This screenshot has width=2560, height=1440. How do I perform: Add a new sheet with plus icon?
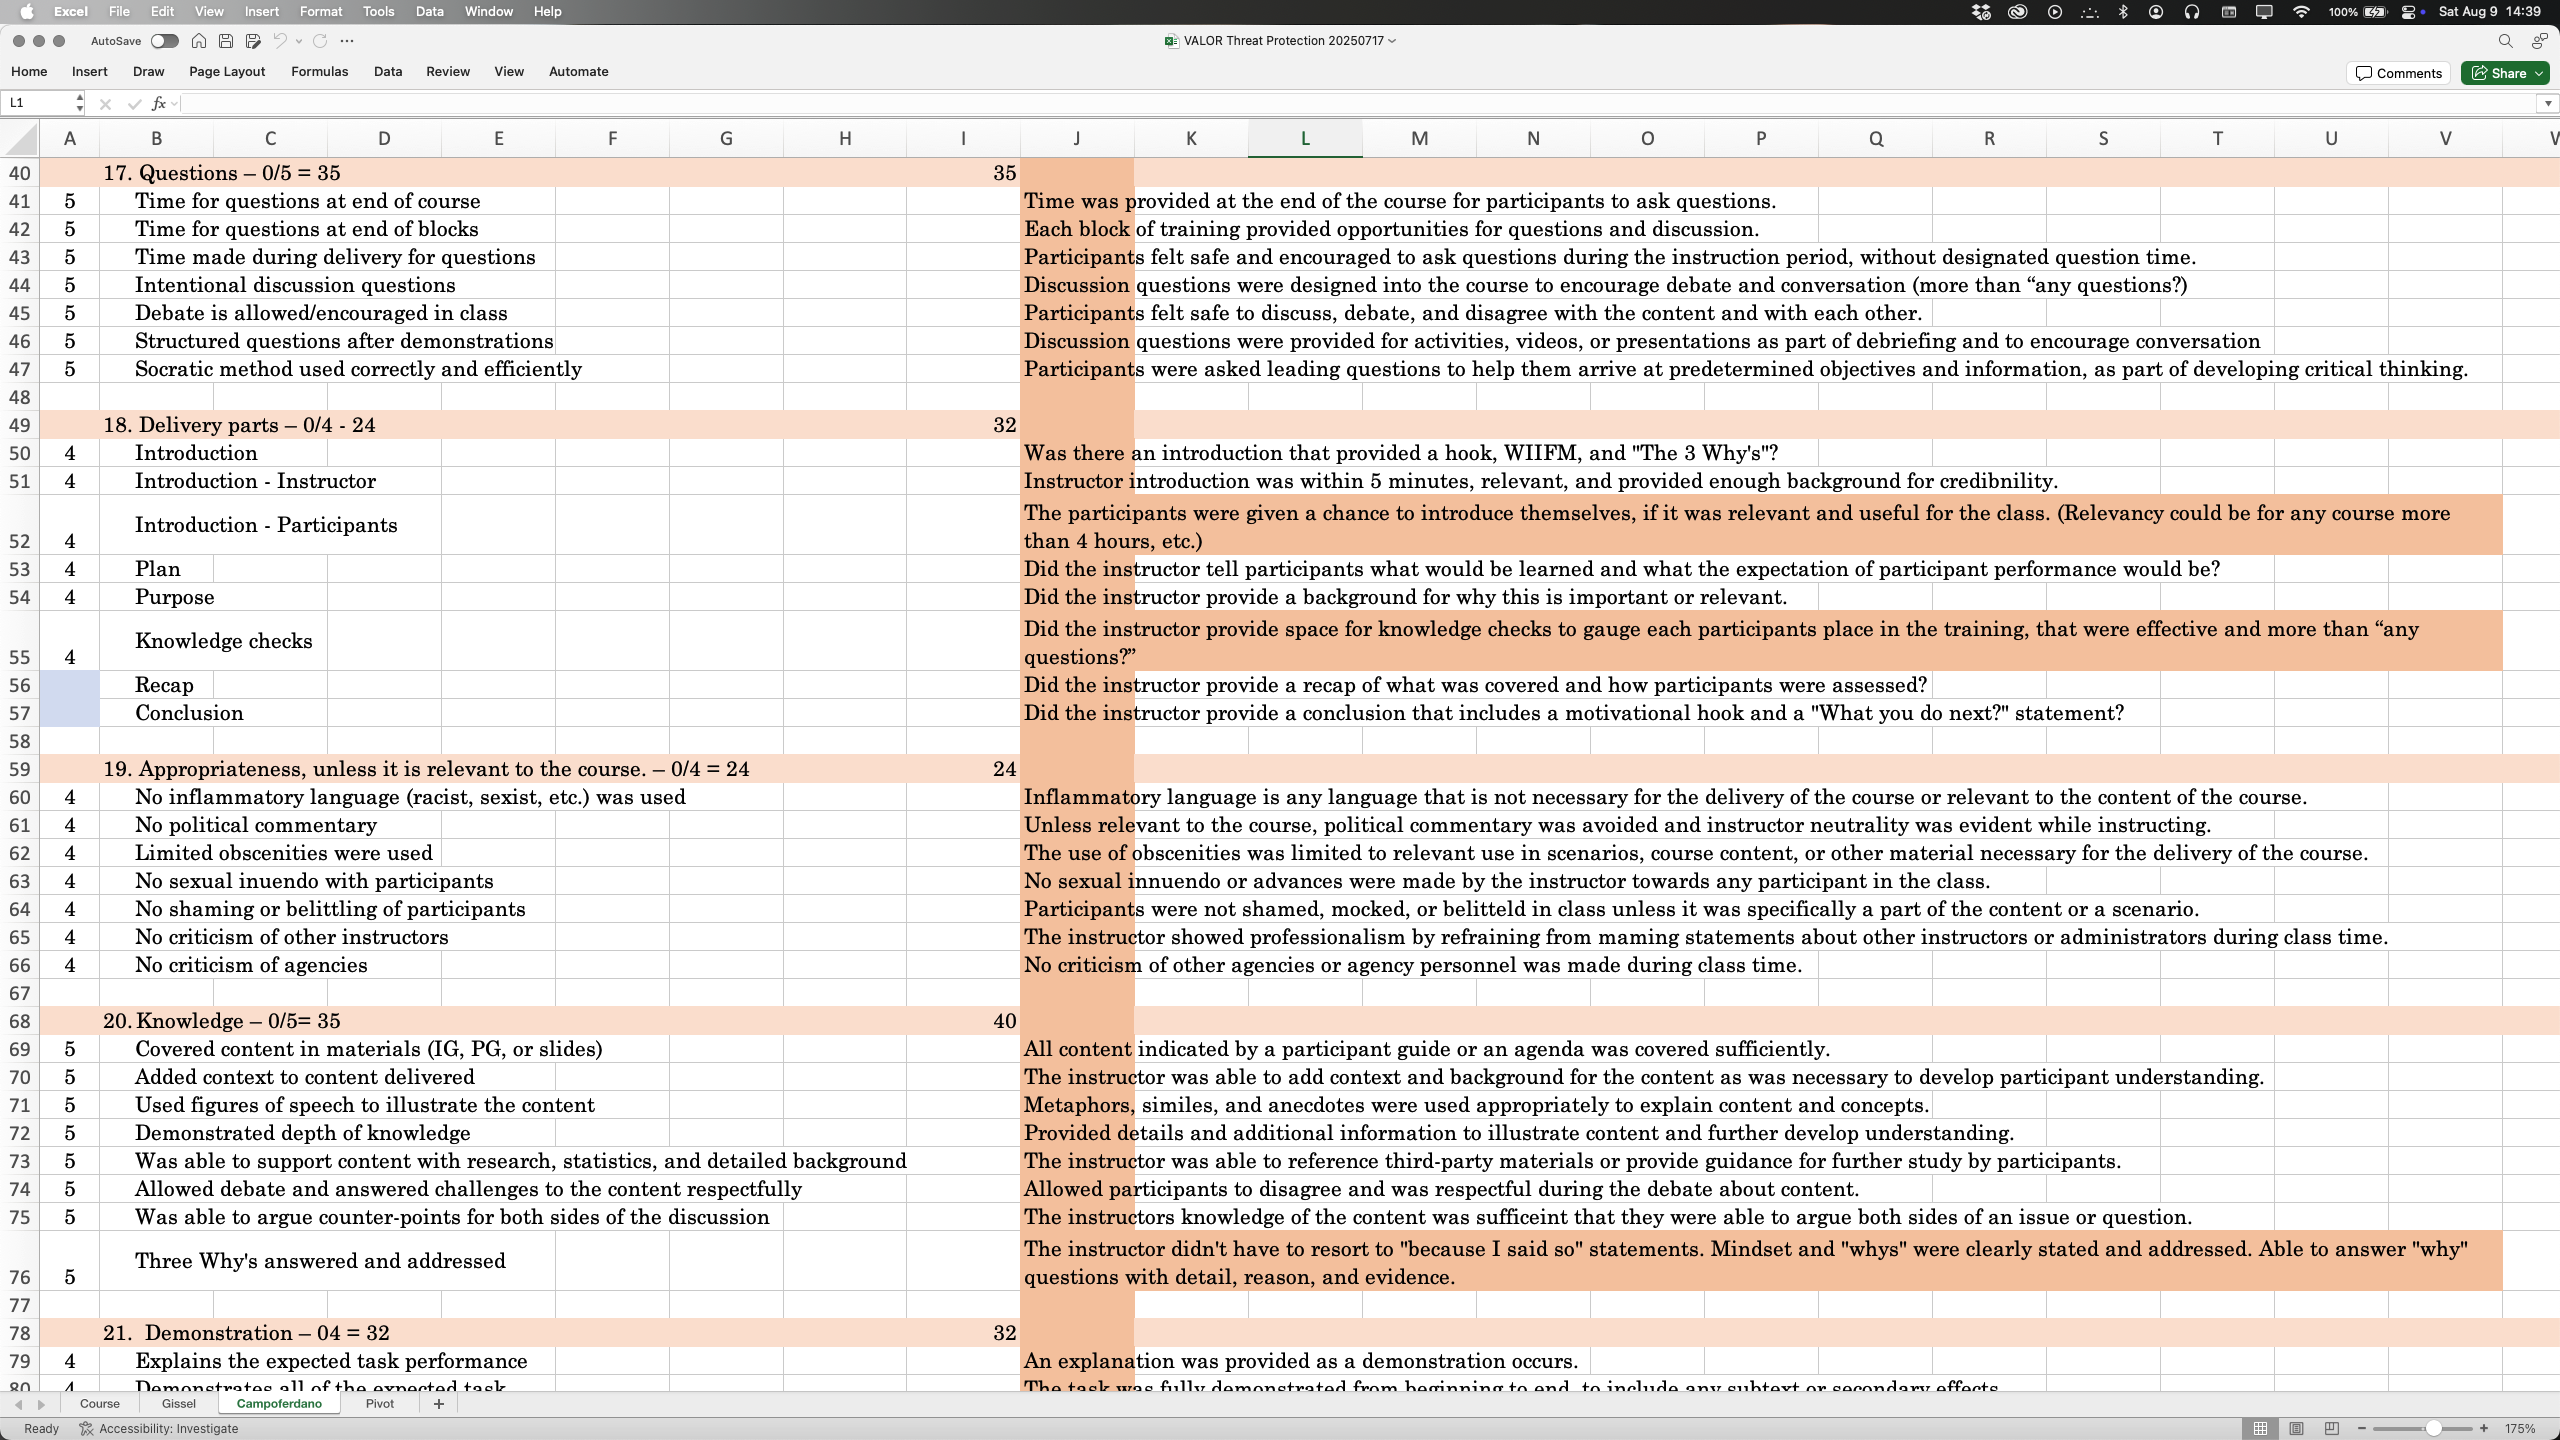click(x=438, y=1404)
